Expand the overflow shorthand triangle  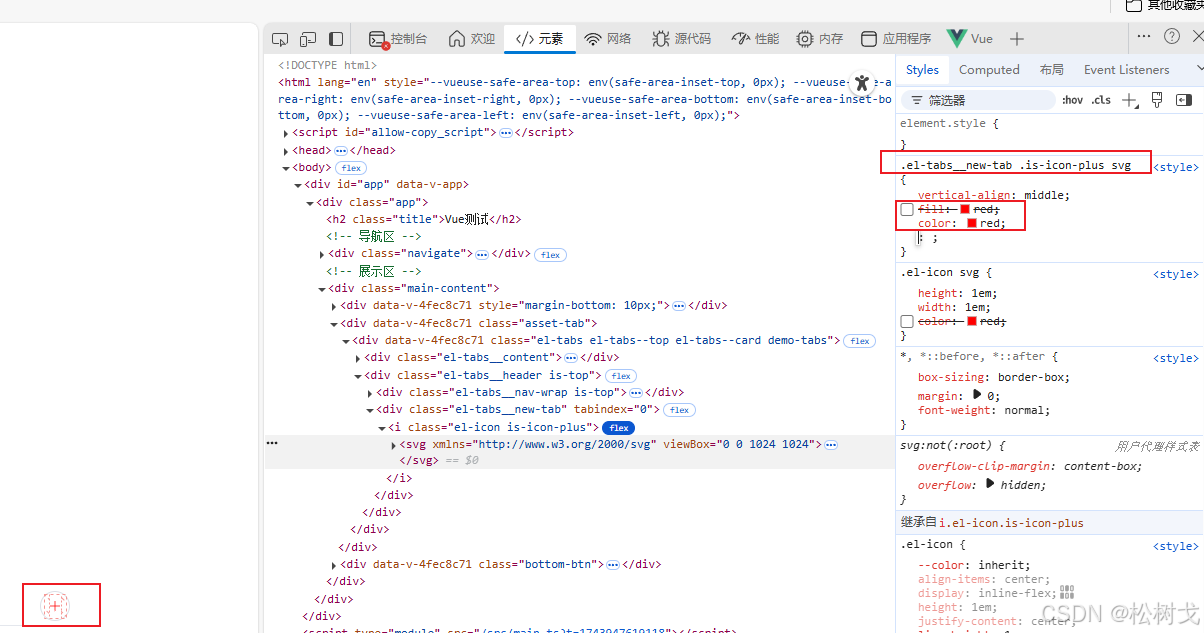point(990,484)
